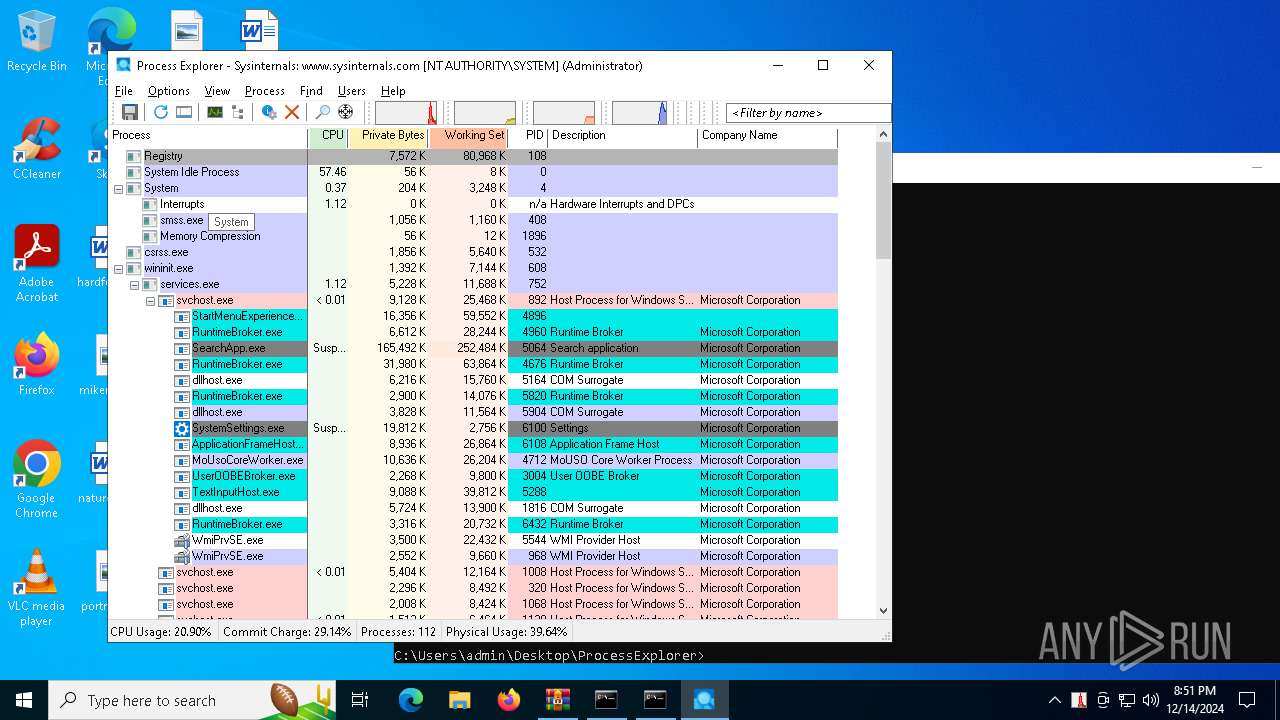Collapse the services.exe tree node
This screenshot has height=720, width=1280.
point(134,284)
